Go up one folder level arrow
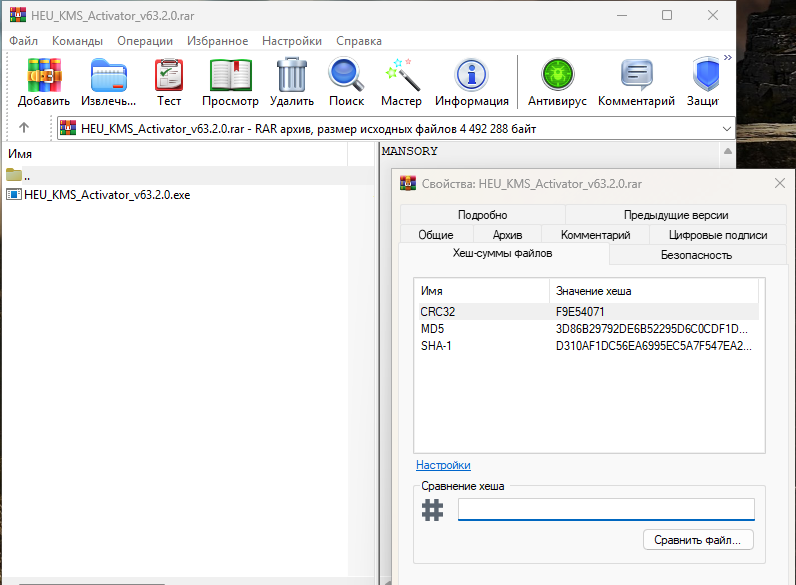This screenshot has width=796, height=585. point(24,127)
